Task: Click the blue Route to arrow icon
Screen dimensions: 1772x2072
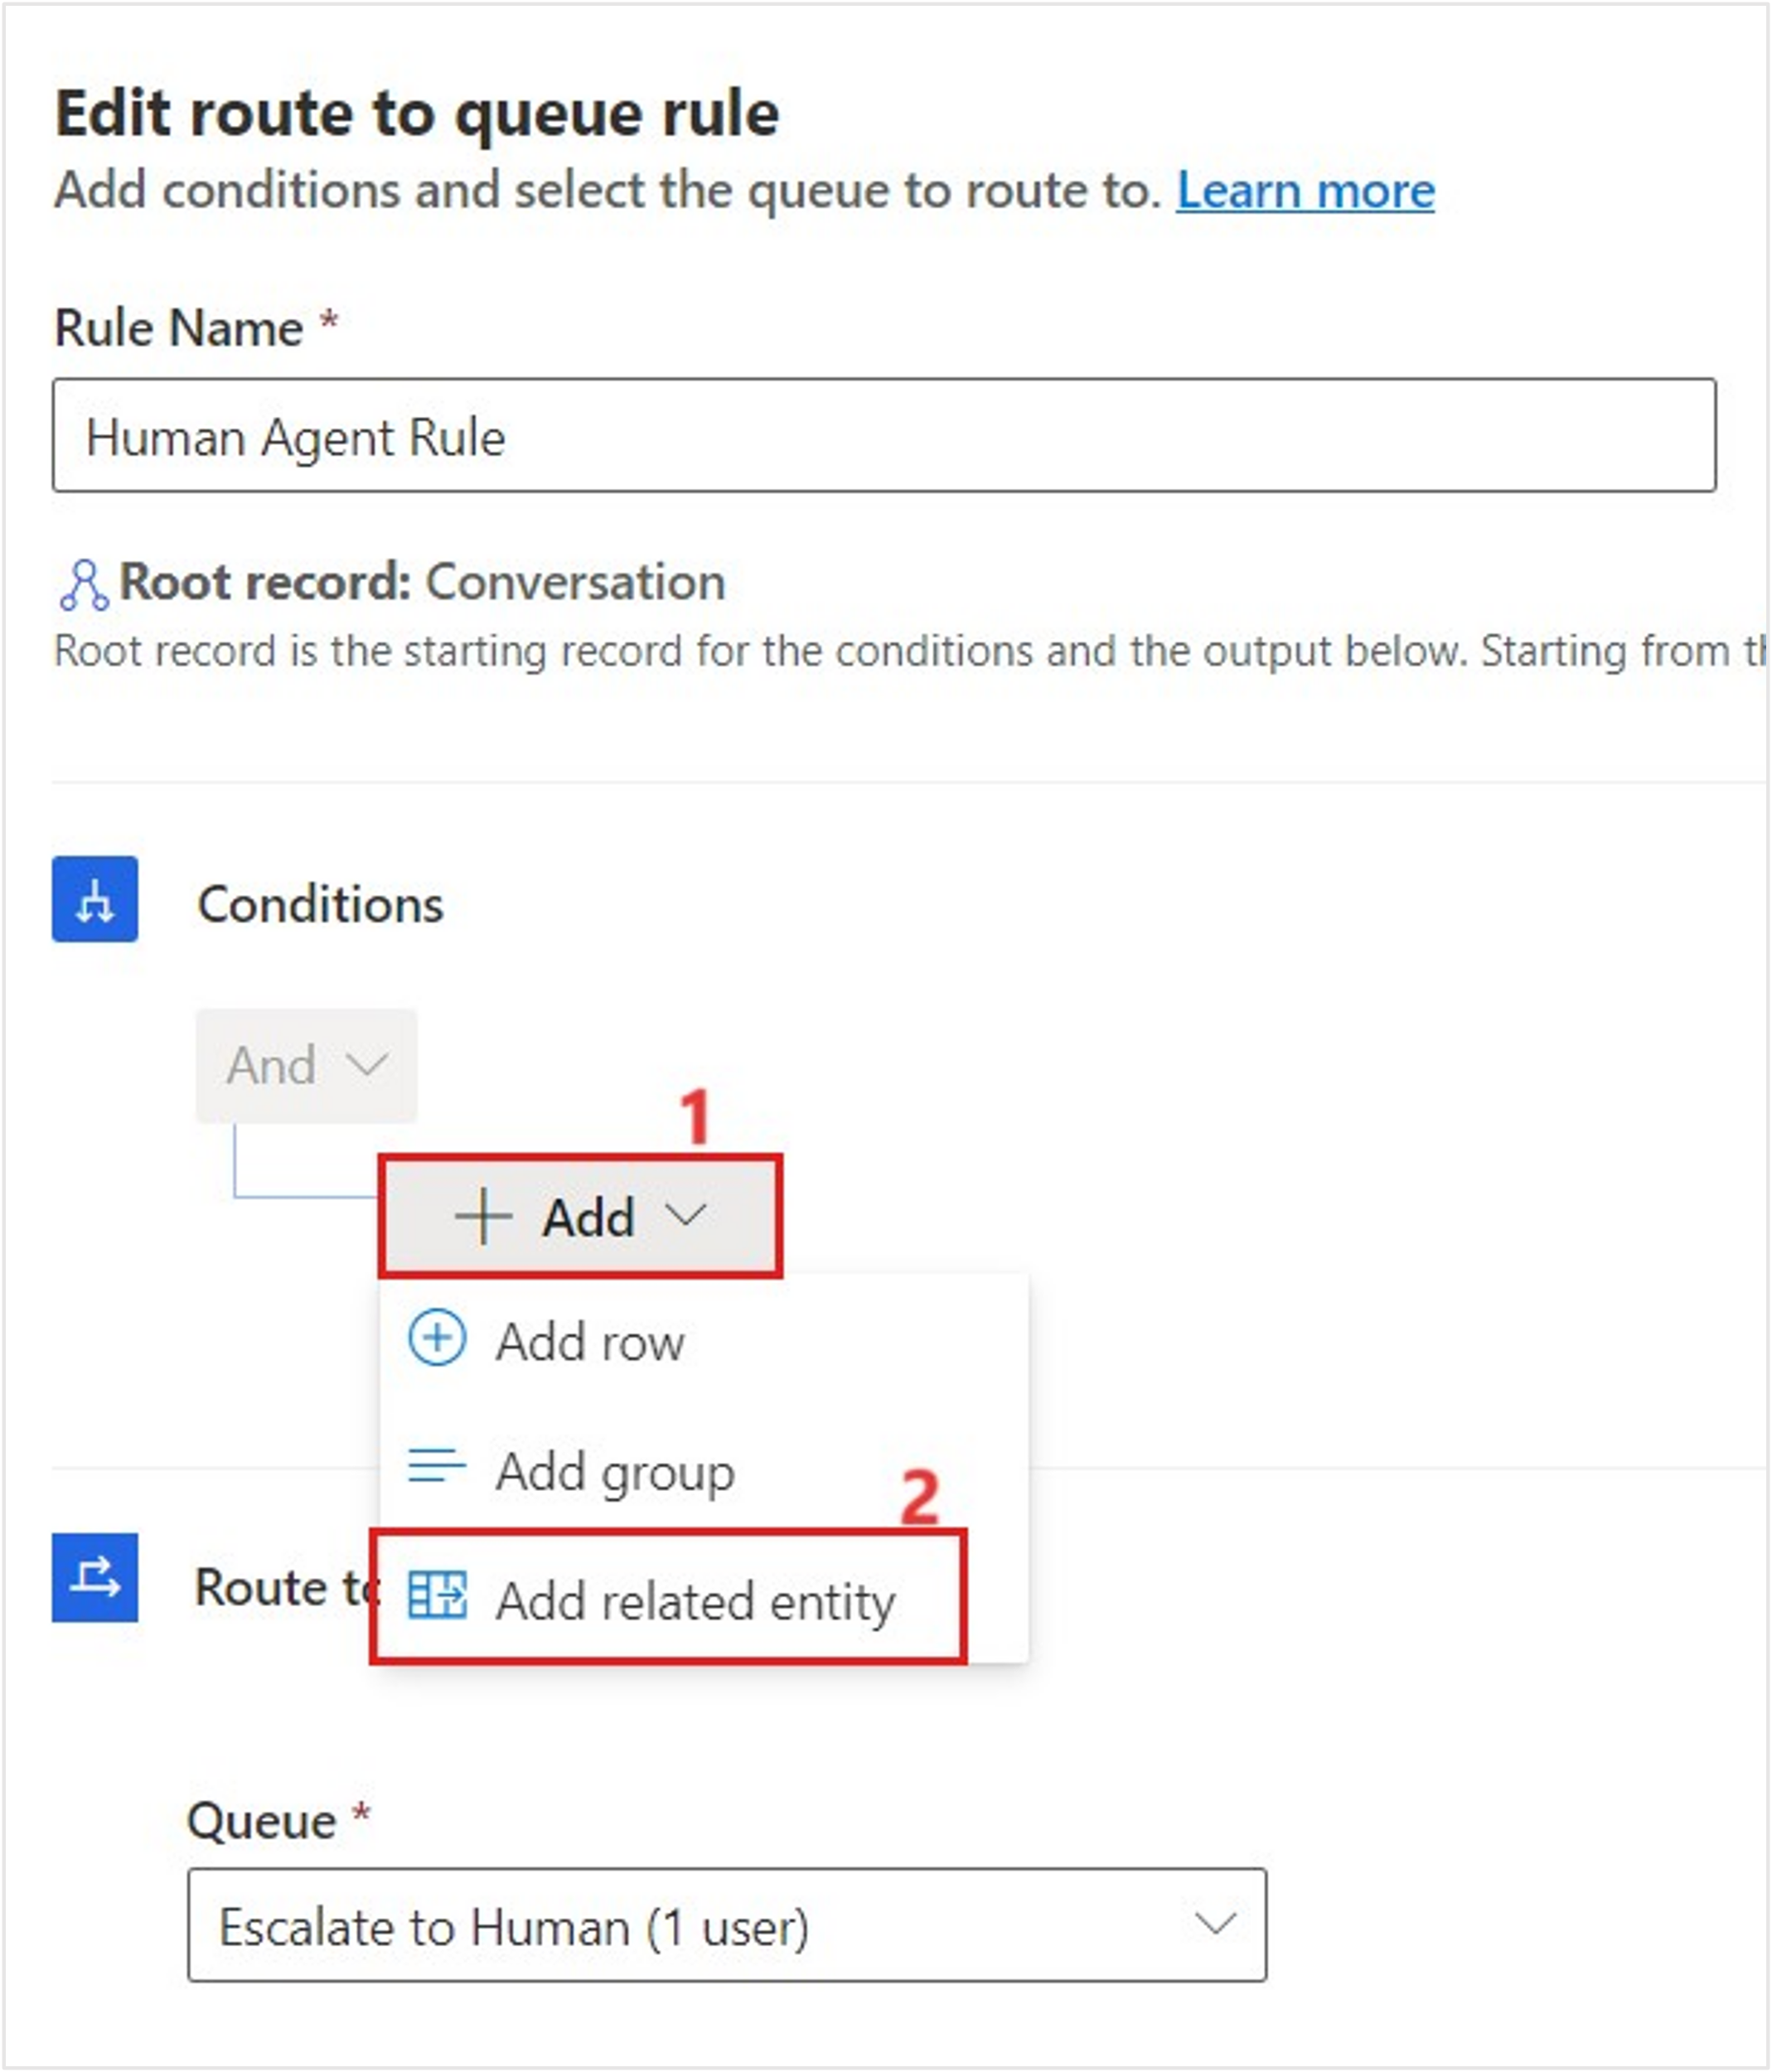Action: [95, 1577]
